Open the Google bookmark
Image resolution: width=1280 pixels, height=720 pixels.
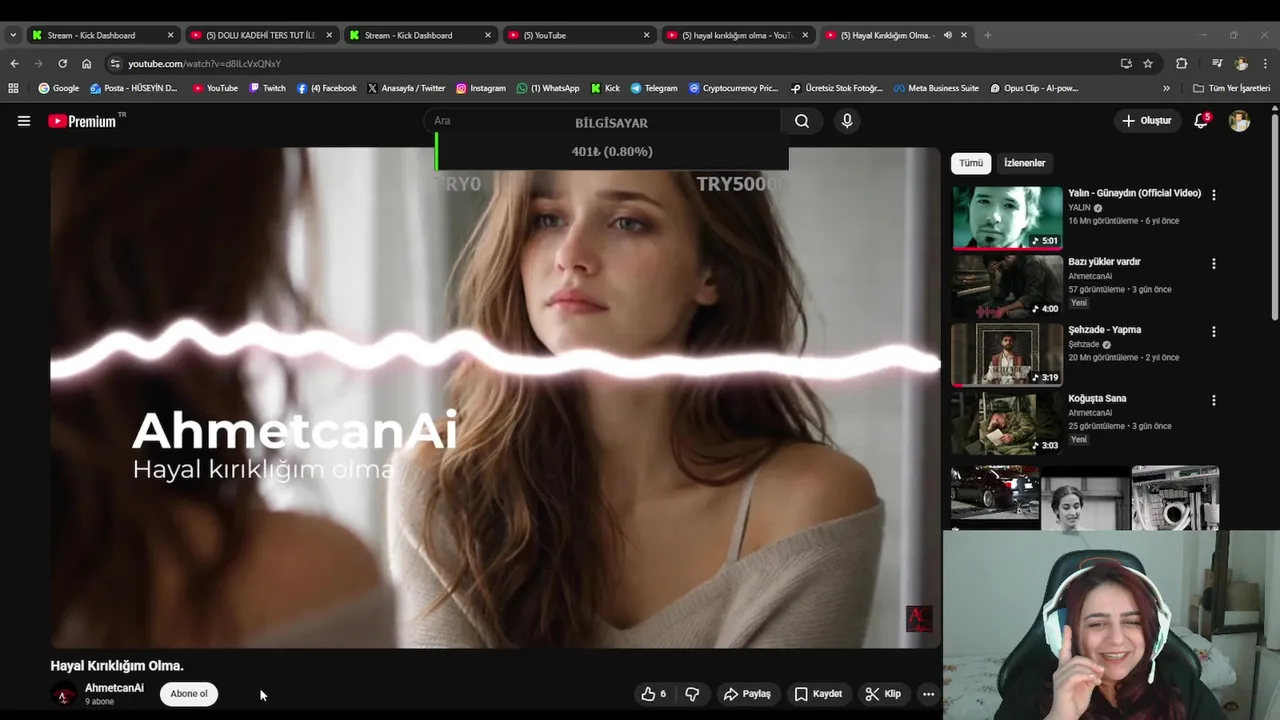tap(58, 88)
